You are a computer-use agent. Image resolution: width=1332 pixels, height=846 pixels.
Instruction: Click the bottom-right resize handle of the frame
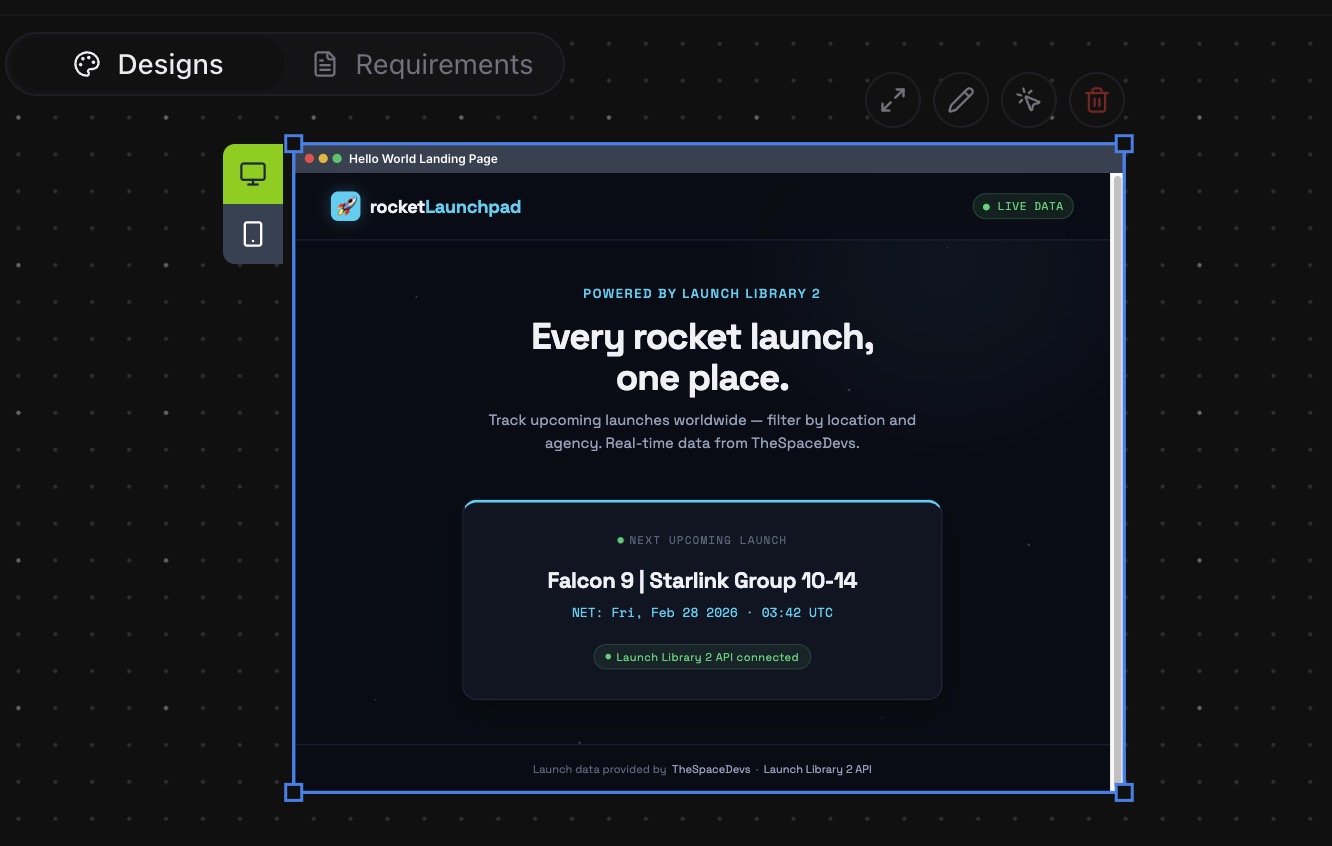click(x=1124, y=792)
